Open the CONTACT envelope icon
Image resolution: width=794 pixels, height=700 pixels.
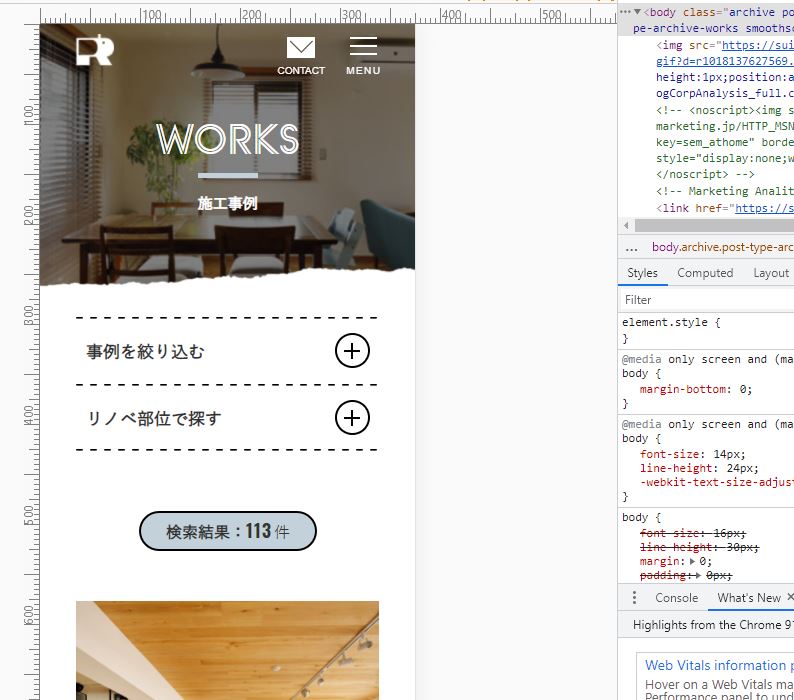pyautogui.click(x=301, y=48)
